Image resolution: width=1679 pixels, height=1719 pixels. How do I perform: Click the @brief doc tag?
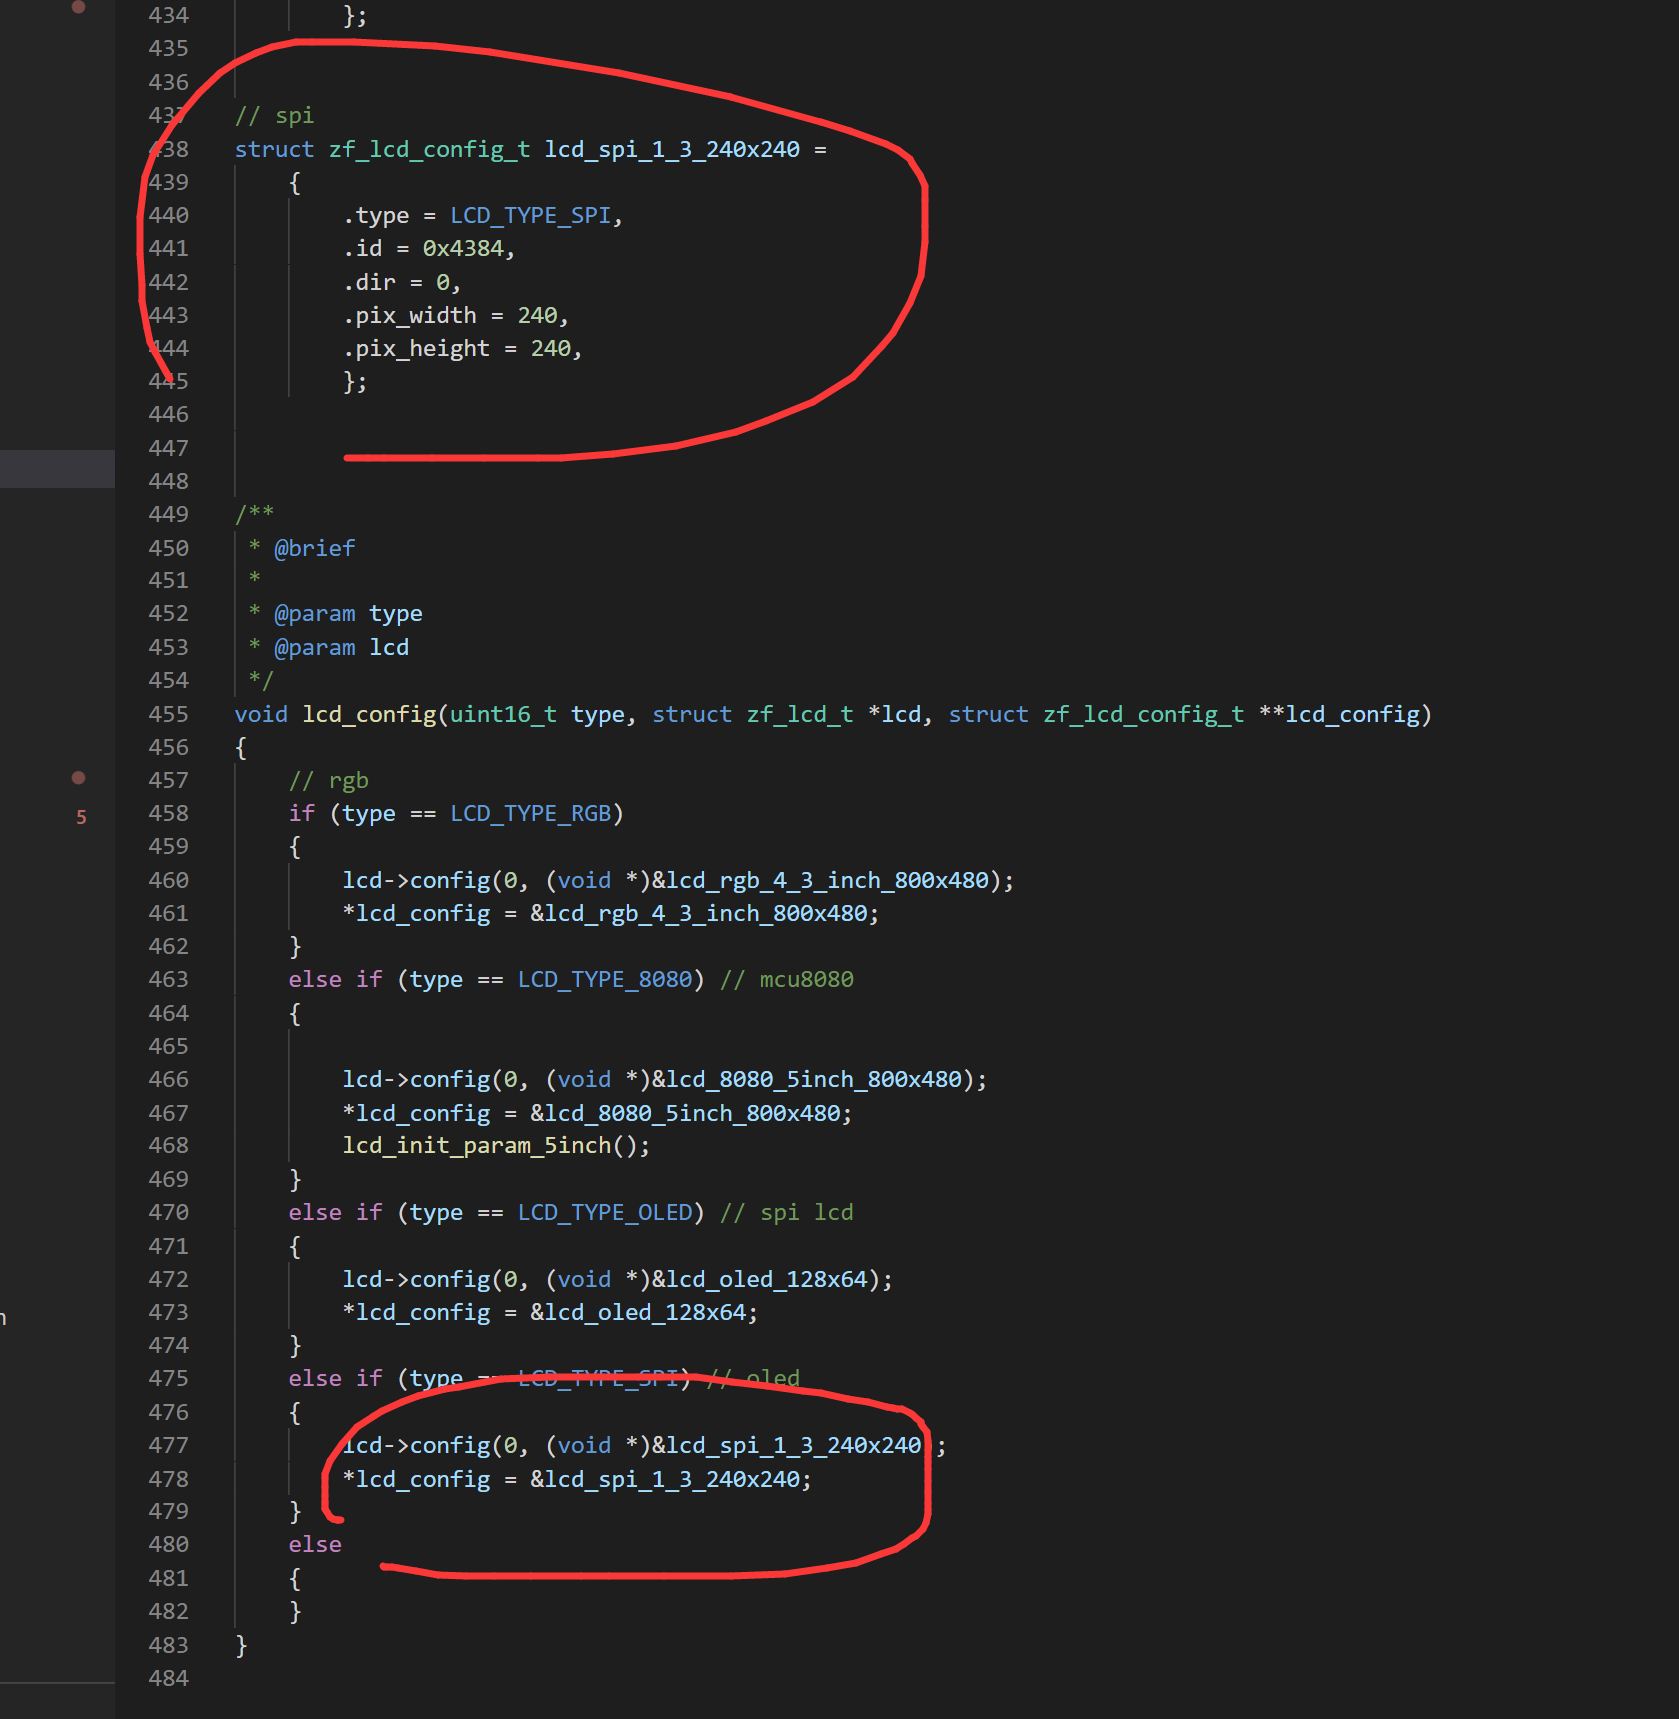pyautogui.click(x=315, y=548)
